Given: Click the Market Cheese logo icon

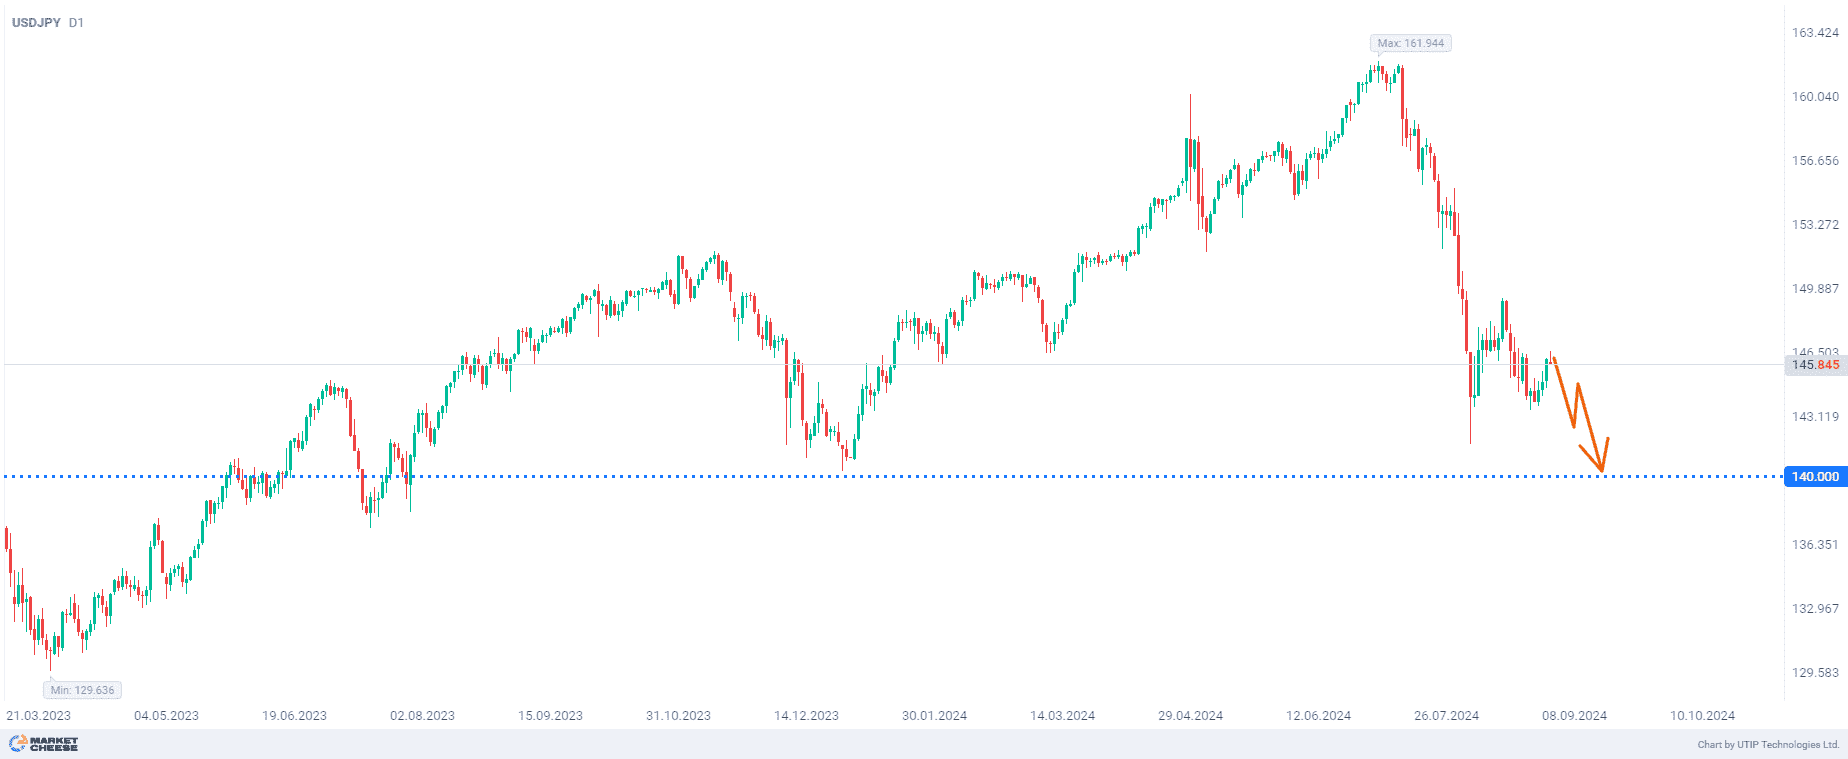Looking at the screenshot, I should click(x=18, y=743).
